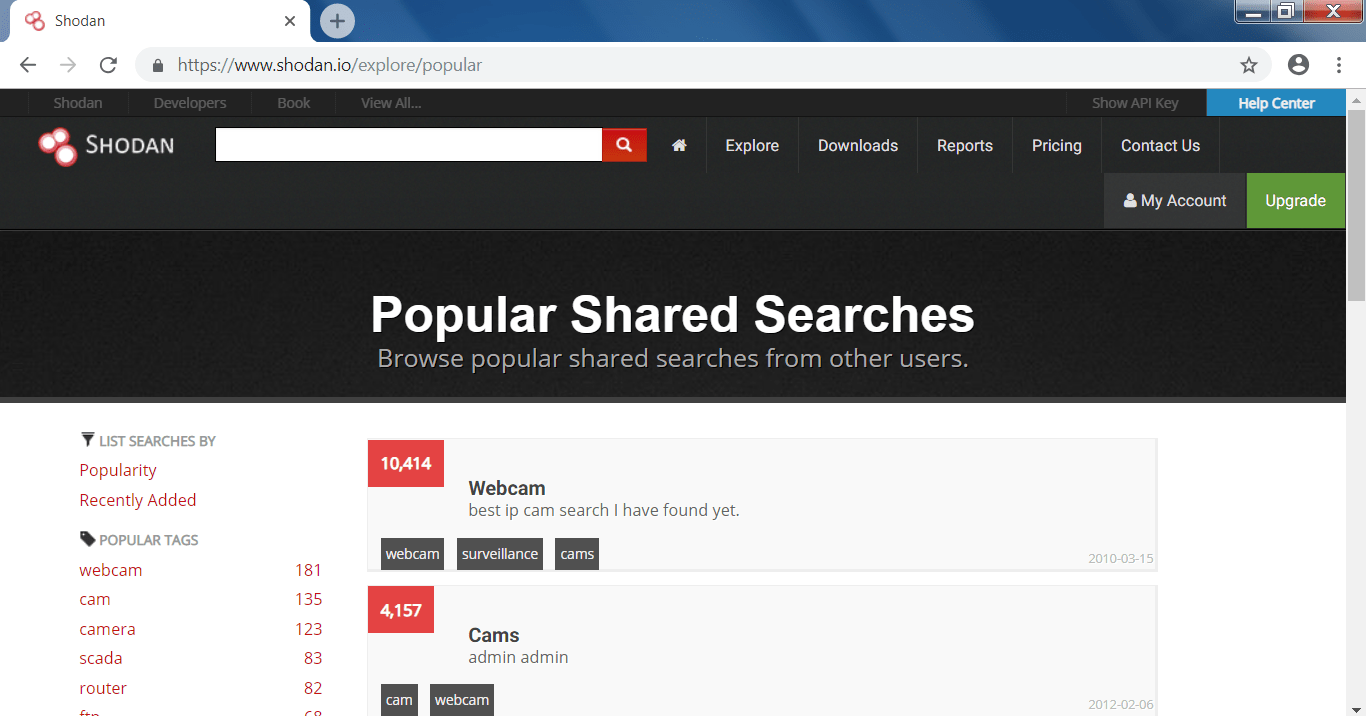Open the Chrome three-dot menu
The image size is (1368, 716).
[1339, 65]
